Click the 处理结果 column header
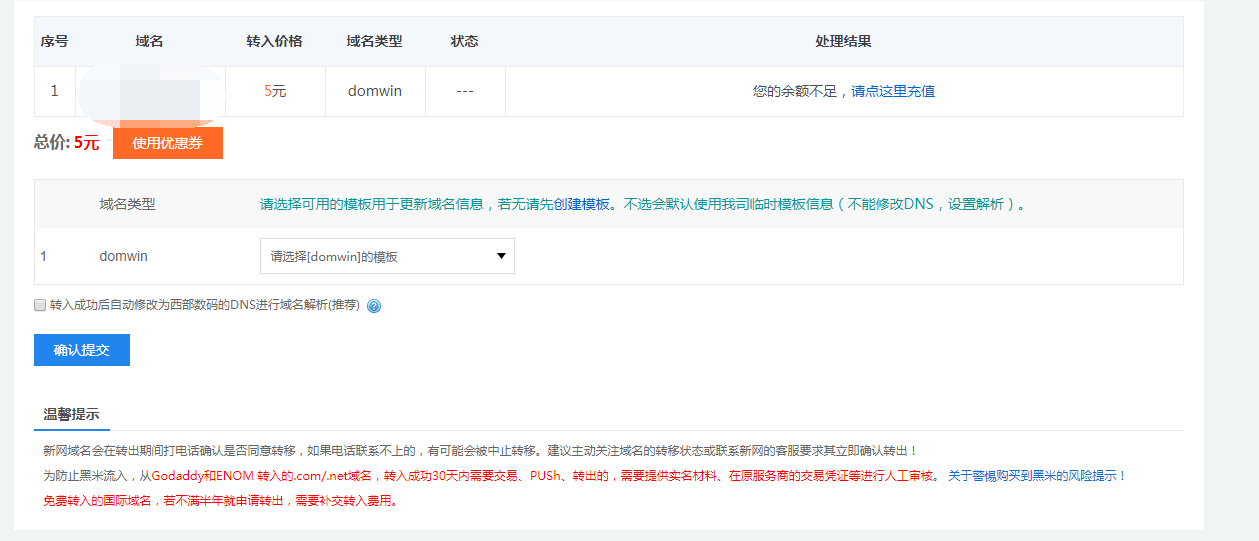 pyautogui.click(x=843, y=41)
